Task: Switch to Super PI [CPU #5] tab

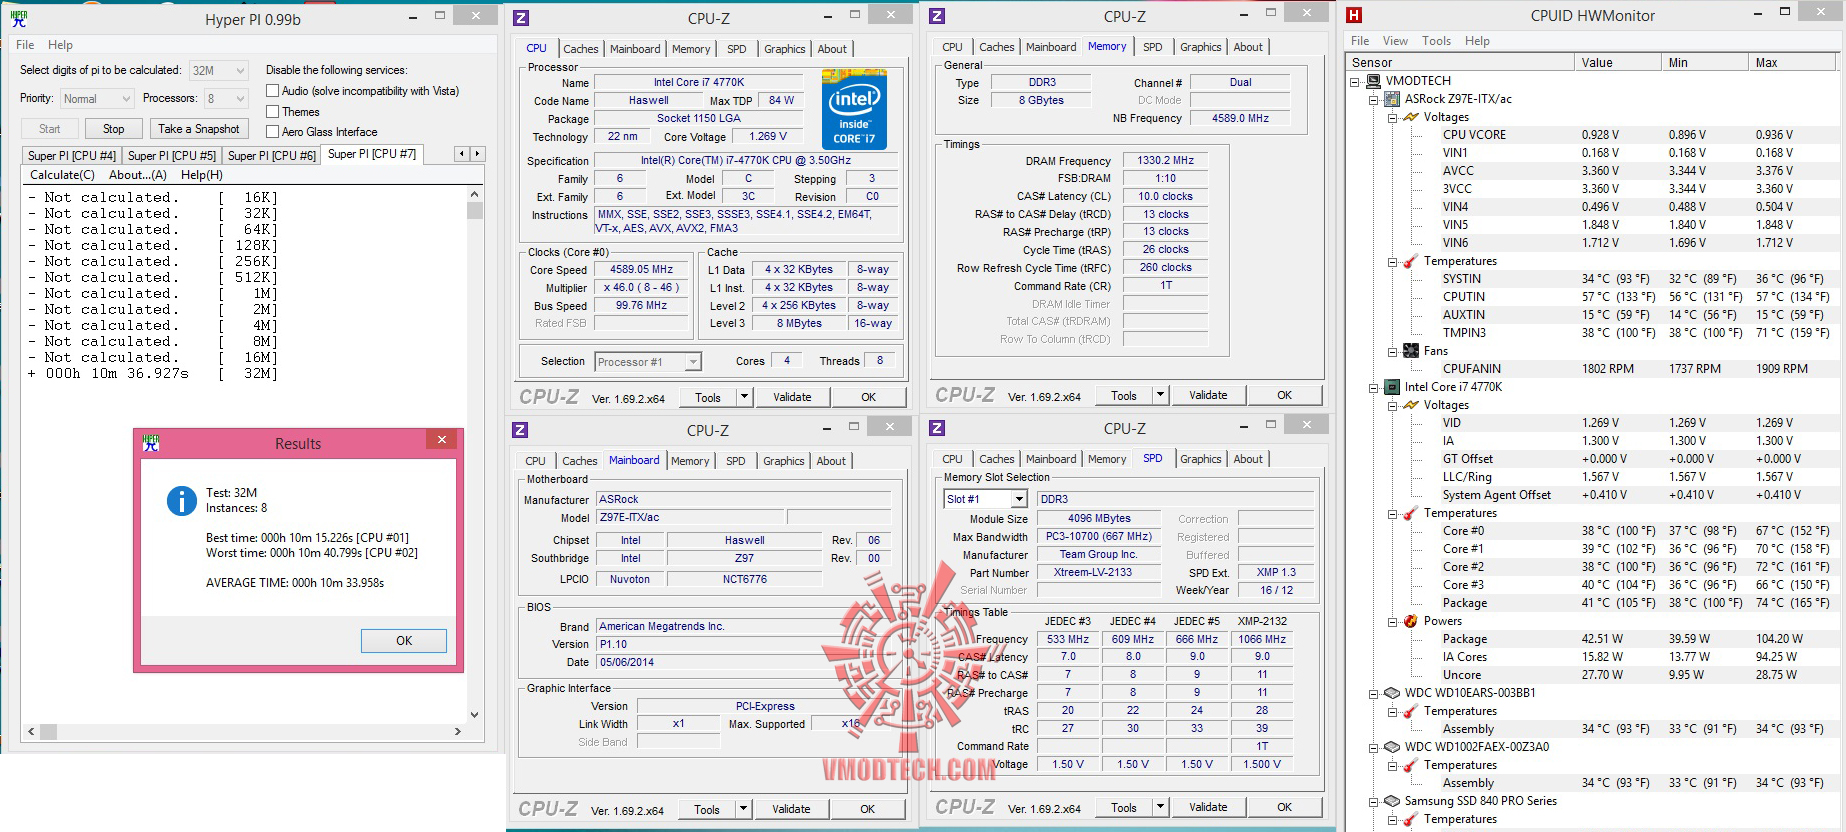Action: pos(172,156)
